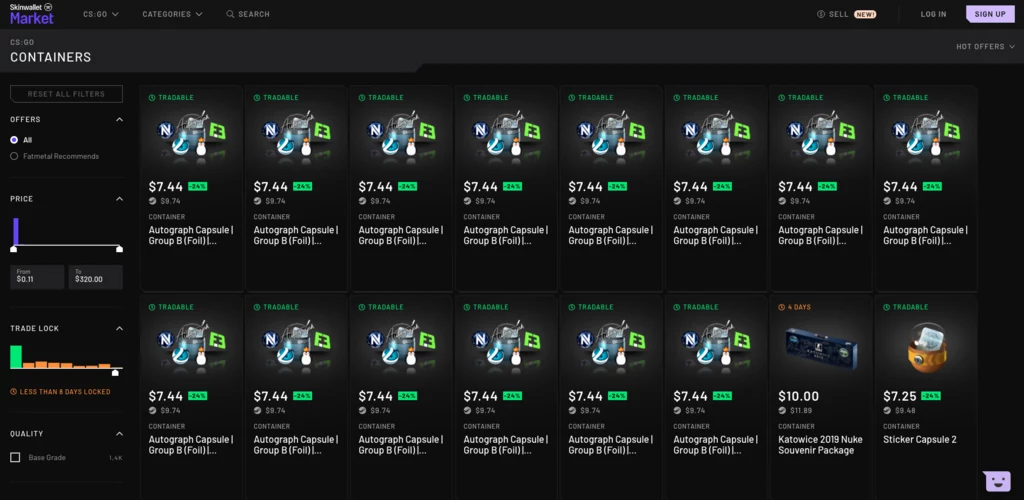
Task: Click Steam icon beside $11.89 price
Action: pyautogui.click(x=782, y=411)
